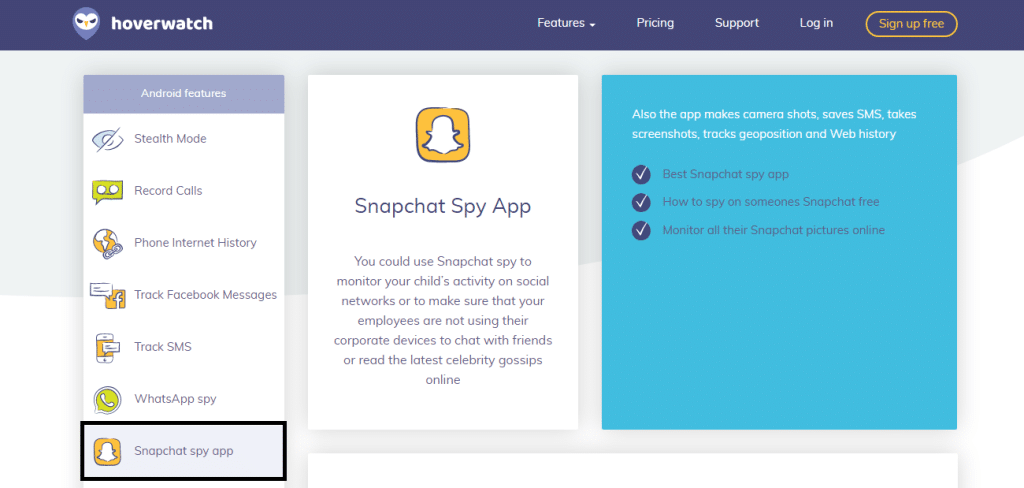Open the Record Calls feature link

(x=168, y=191)
